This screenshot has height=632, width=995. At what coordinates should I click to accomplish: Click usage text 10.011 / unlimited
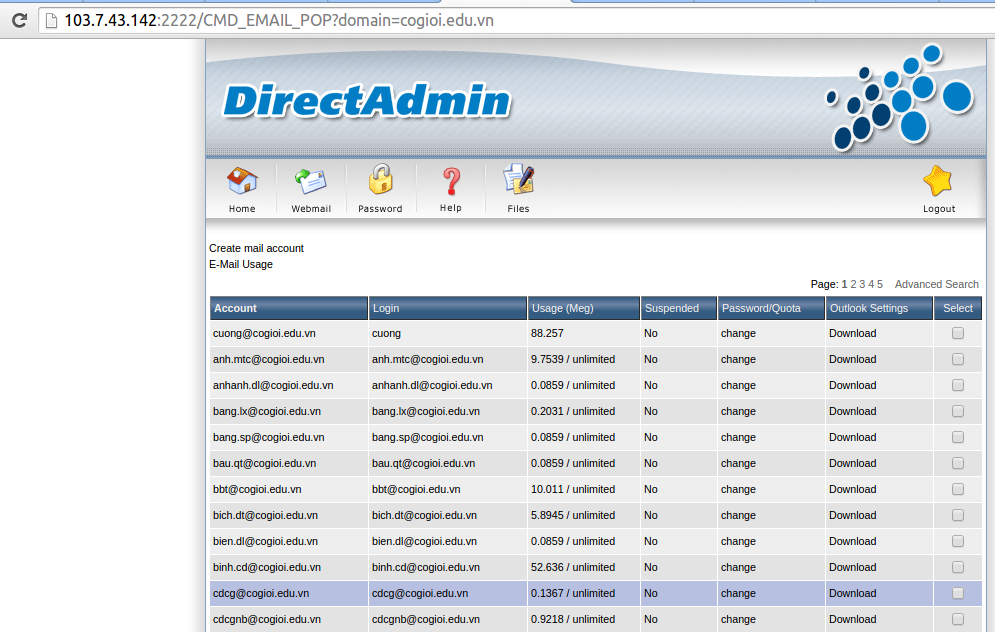point(573,489)
